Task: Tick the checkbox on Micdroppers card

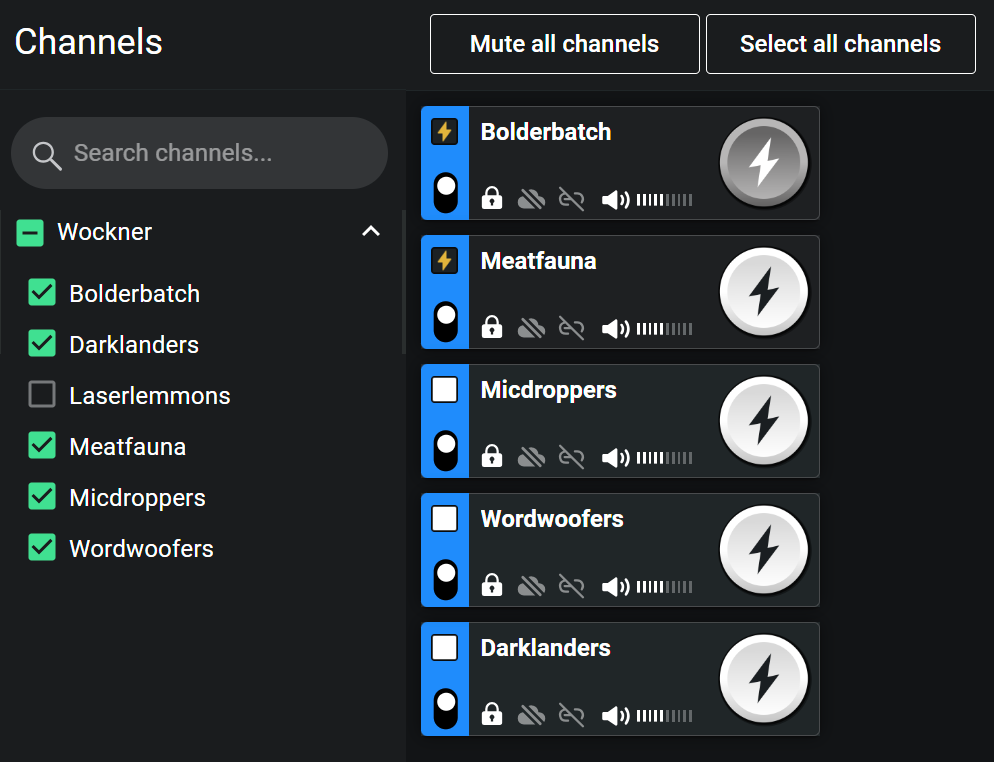Action: pyautogui.click(x=444, y=389)
